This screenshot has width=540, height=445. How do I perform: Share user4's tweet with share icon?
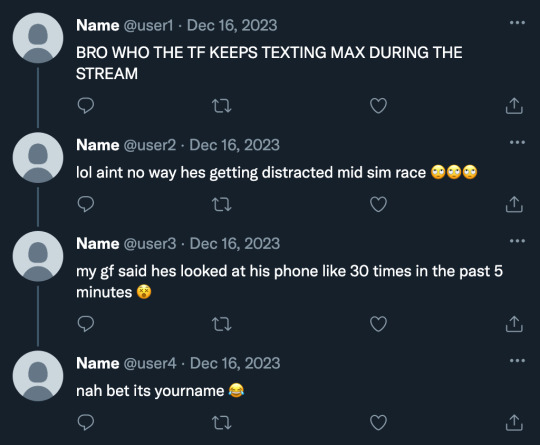click(514, 423)
